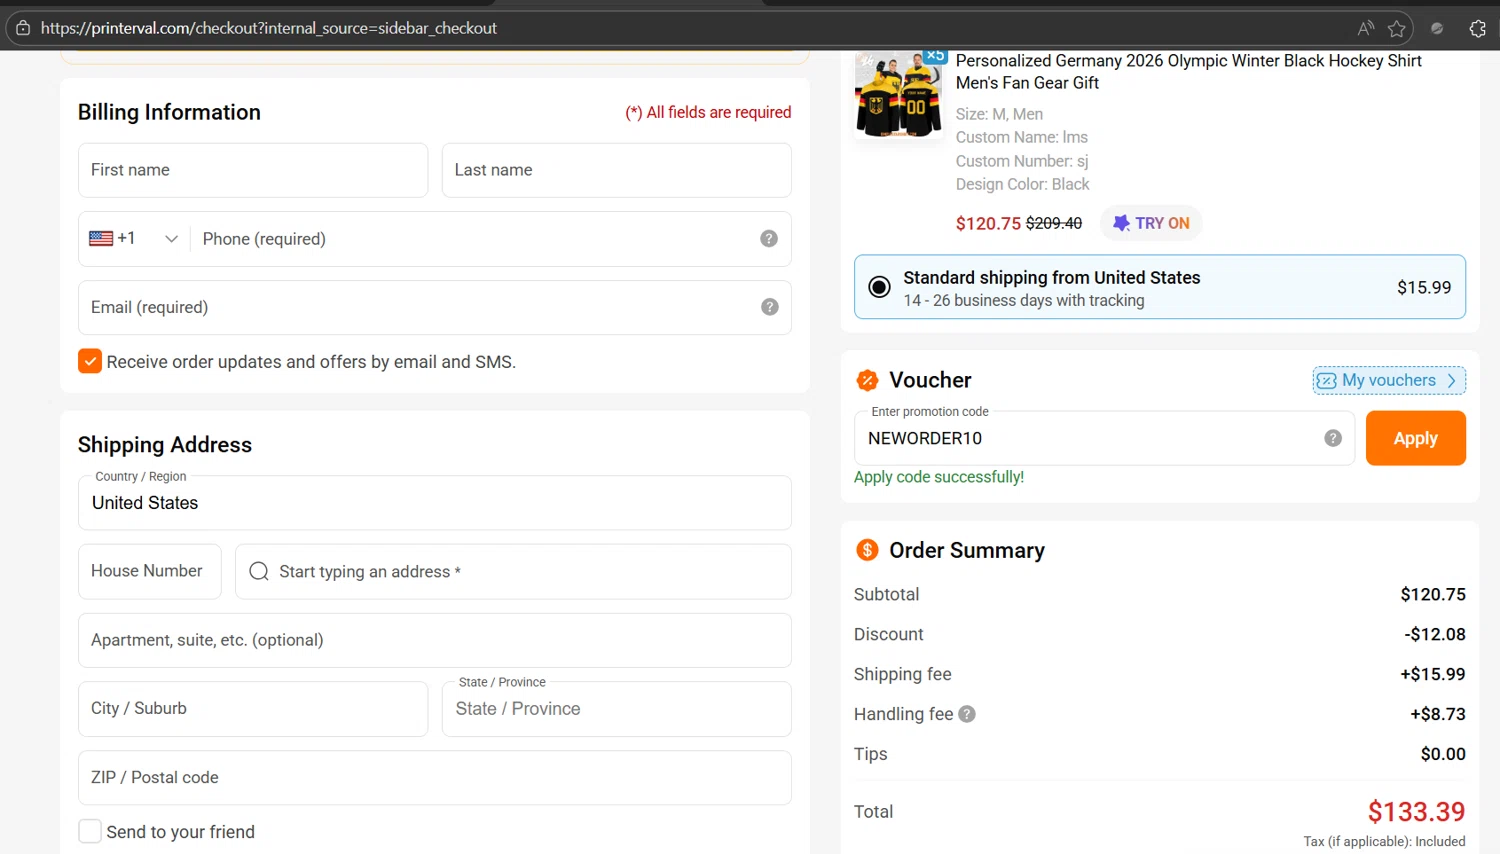The width and height of the screenshot is (1500, 854).
Task: Click the Handling fee value +$8.73
Action: [x=1438, y=714]
